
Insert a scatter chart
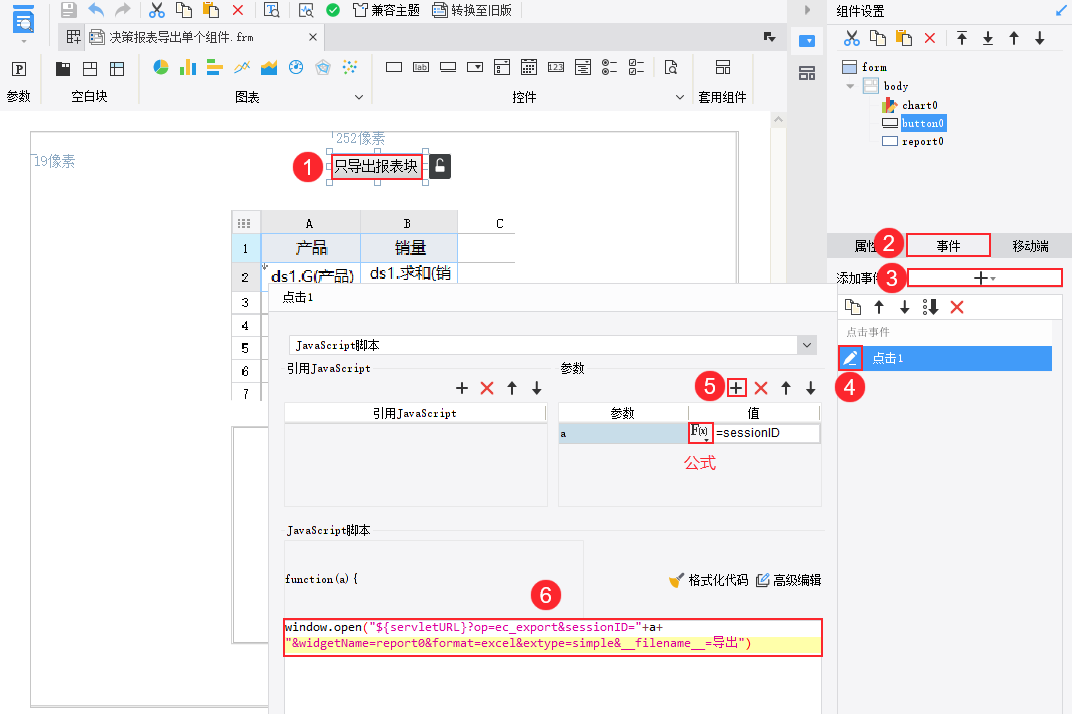point(350,67)
